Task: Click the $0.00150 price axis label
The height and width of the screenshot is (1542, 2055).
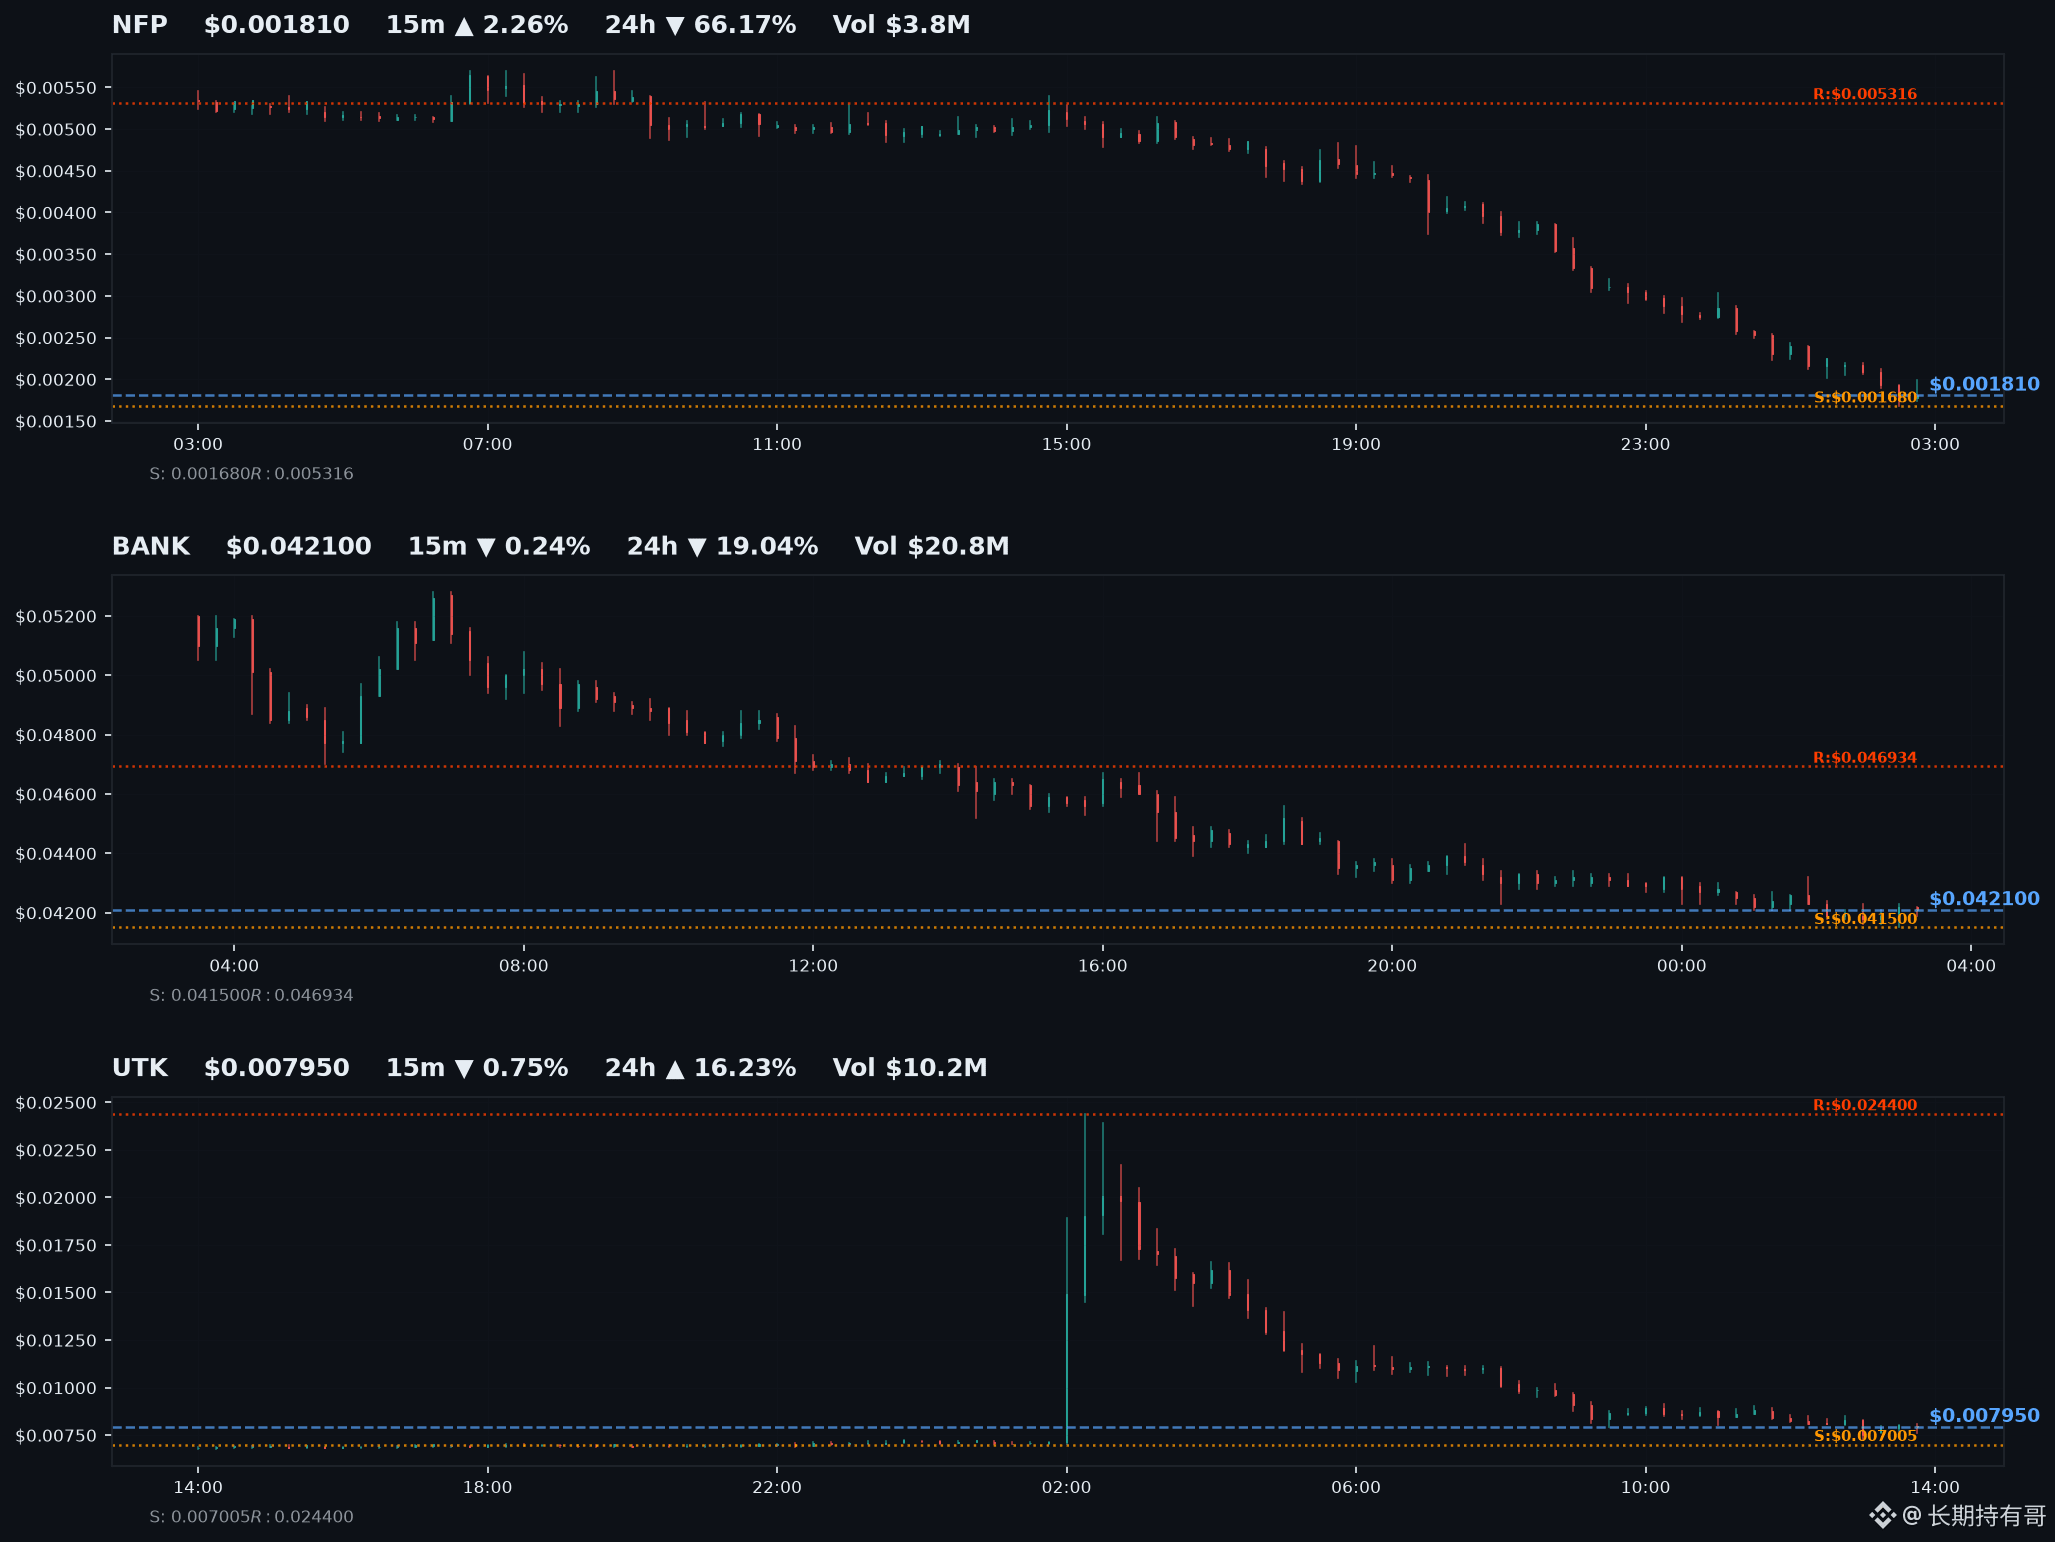Action: [x=56, y=422]
